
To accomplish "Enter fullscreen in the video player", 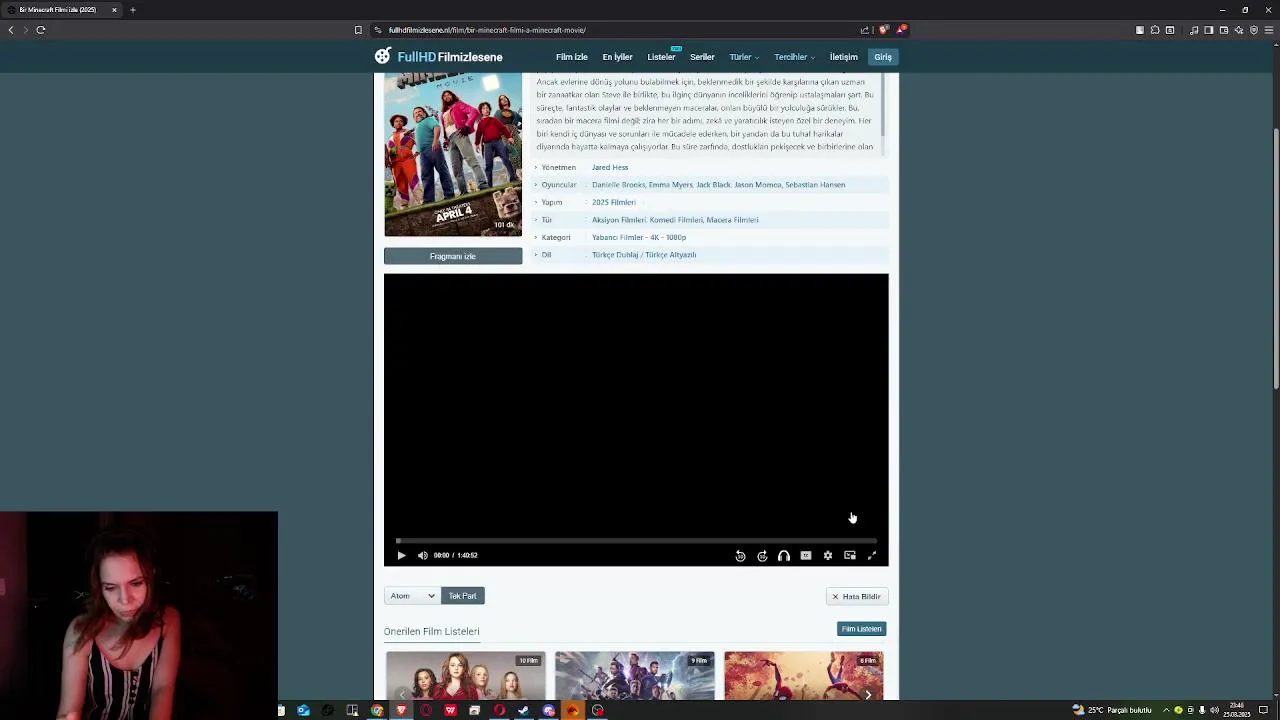I will coord(872,555).
